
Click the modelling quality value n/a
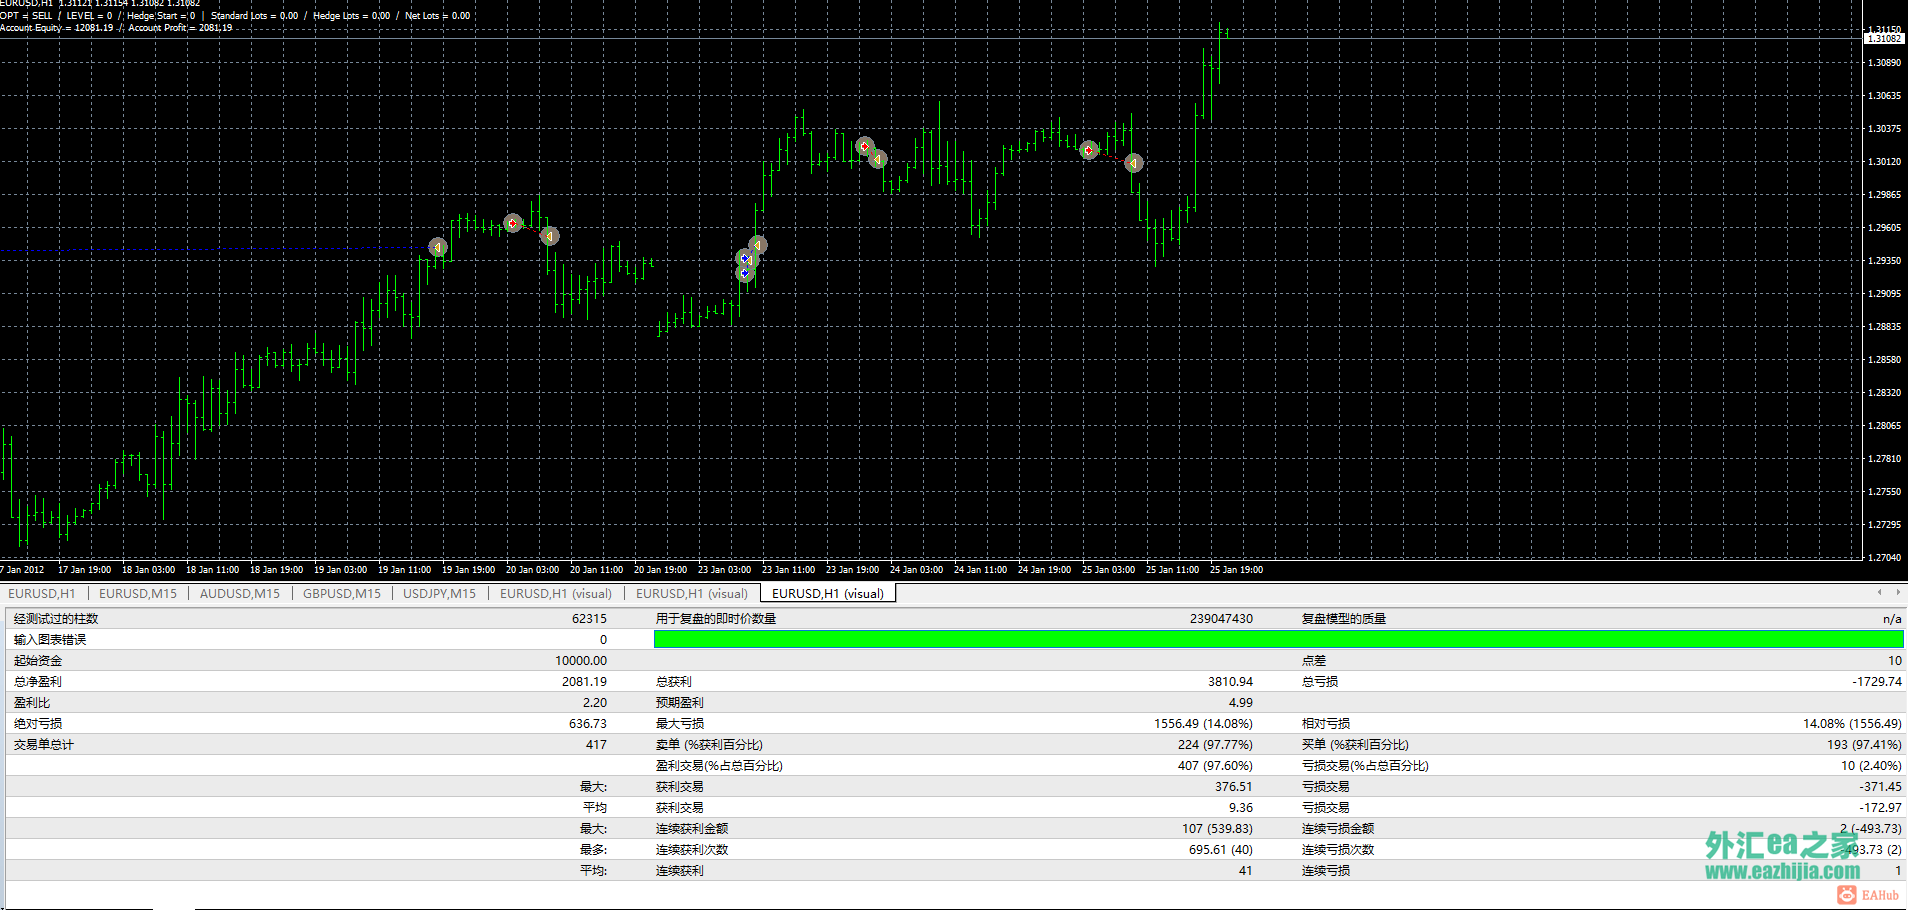click(x=1892, y=619)
